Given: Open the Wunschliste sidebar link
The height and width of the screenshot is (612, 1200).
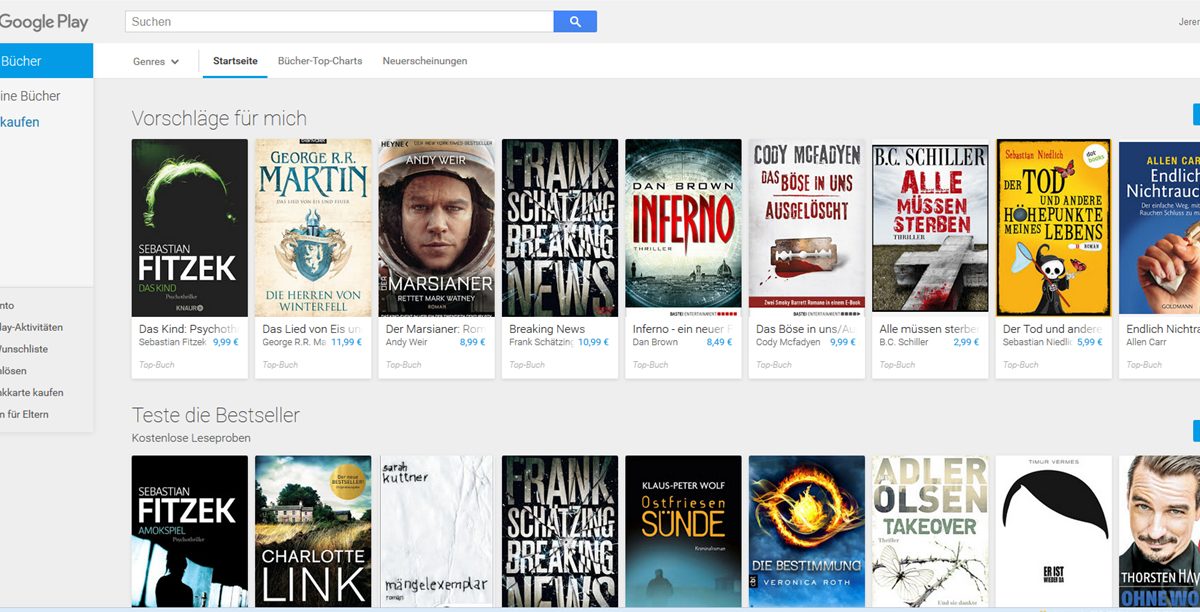Looking at the screenshot, I should [x=24, y=349].
